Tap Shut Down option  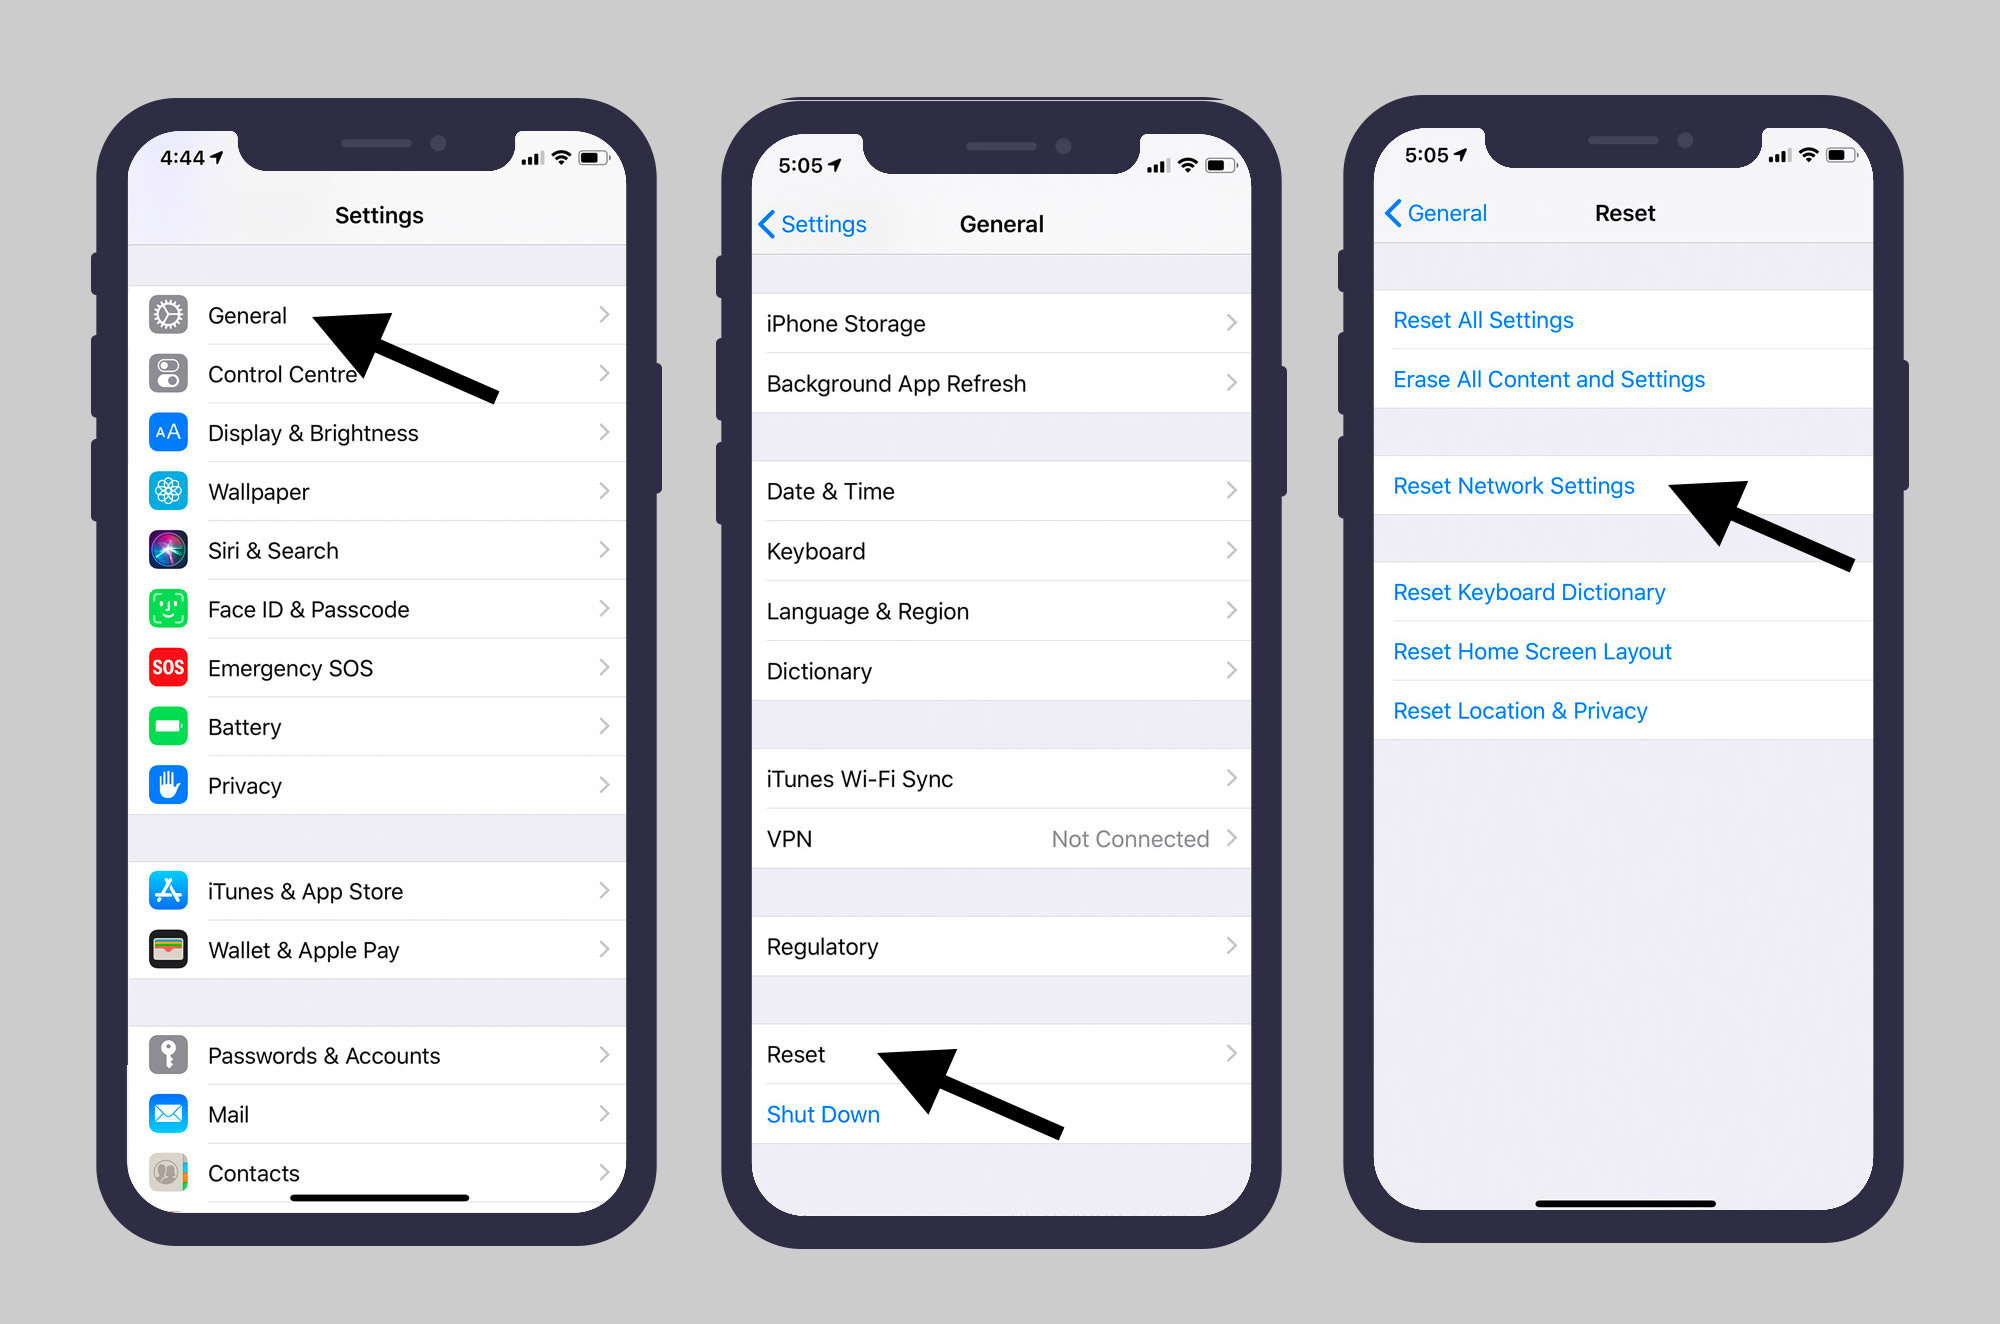[823, 1113]
